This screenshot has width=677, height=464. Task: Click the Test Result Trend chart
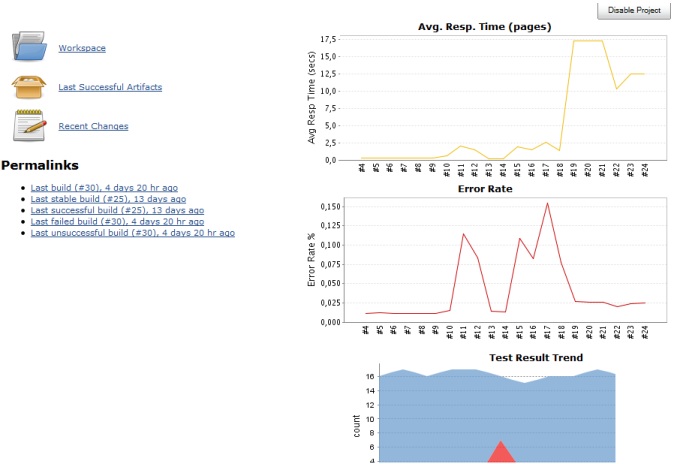[486, 408]
